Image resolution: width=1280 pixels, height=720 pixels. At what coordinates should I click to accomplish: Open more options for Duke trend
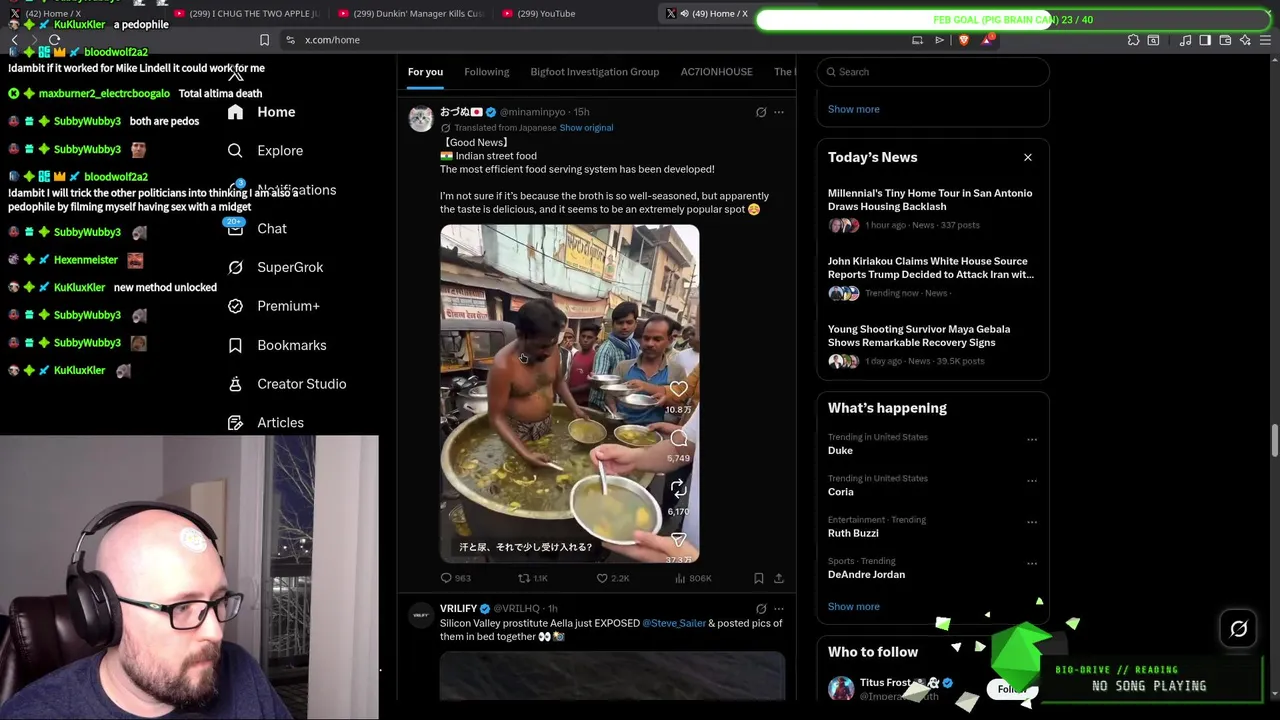point(1032,439)
